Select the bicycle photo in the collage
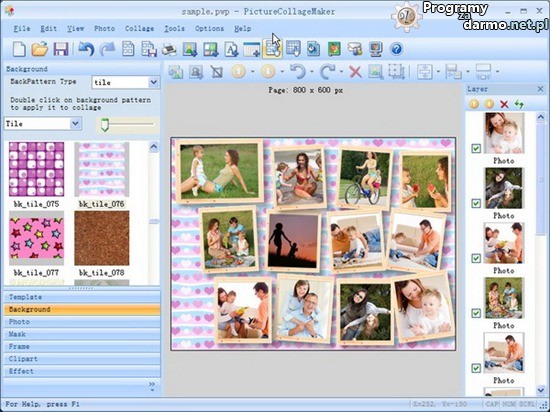Viewport: 550px width, 412px height. coord(364,178)
